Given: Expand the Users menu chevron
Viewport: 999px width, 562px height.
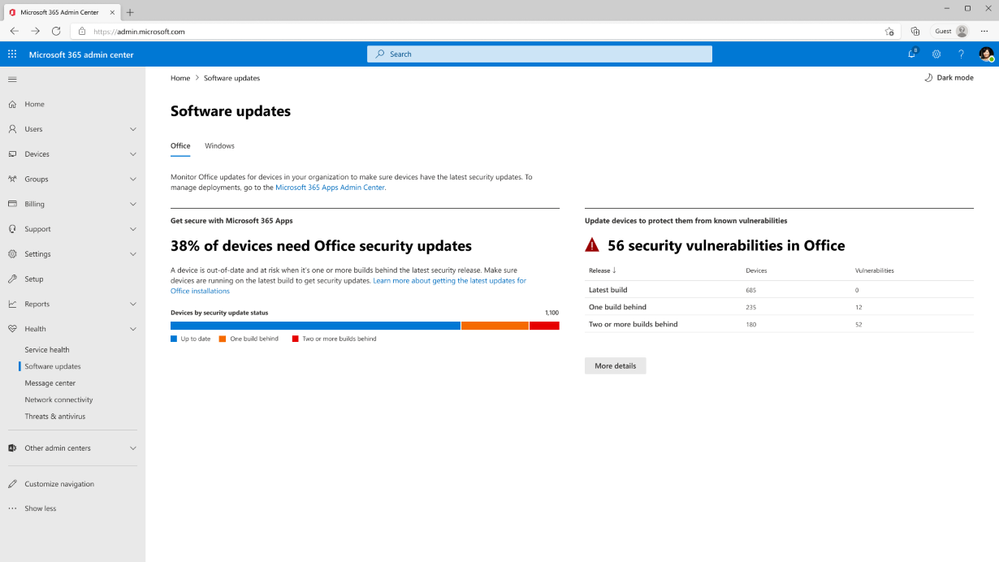Looking at the screenshot, I should click(133, 129).
